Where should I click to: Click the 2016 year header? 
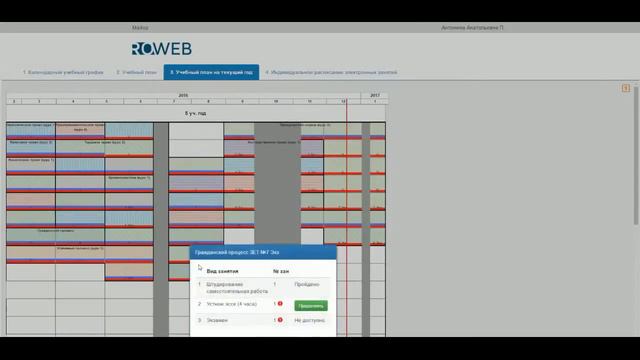[183, 95]
